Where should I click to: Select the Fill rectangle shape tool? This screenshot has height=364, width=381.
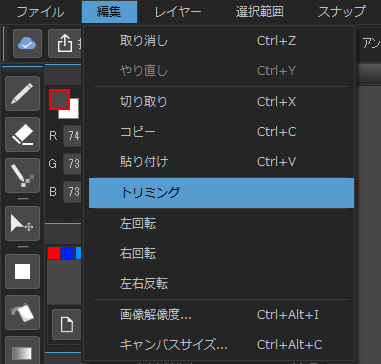pyautogui.click(x=23, y=271)
